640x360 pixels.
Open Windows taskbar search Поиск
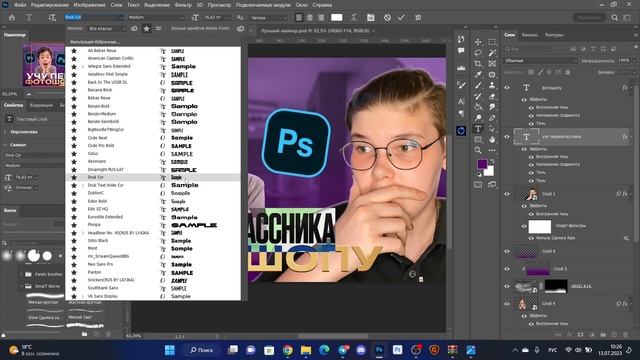click(202, 350)
